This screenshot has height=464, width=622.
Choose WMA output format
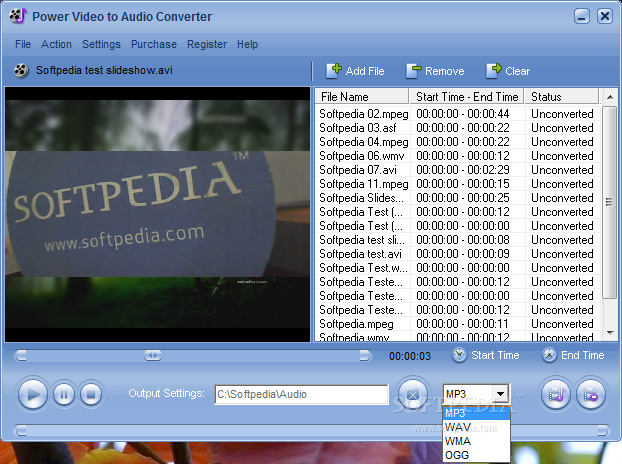476,441
